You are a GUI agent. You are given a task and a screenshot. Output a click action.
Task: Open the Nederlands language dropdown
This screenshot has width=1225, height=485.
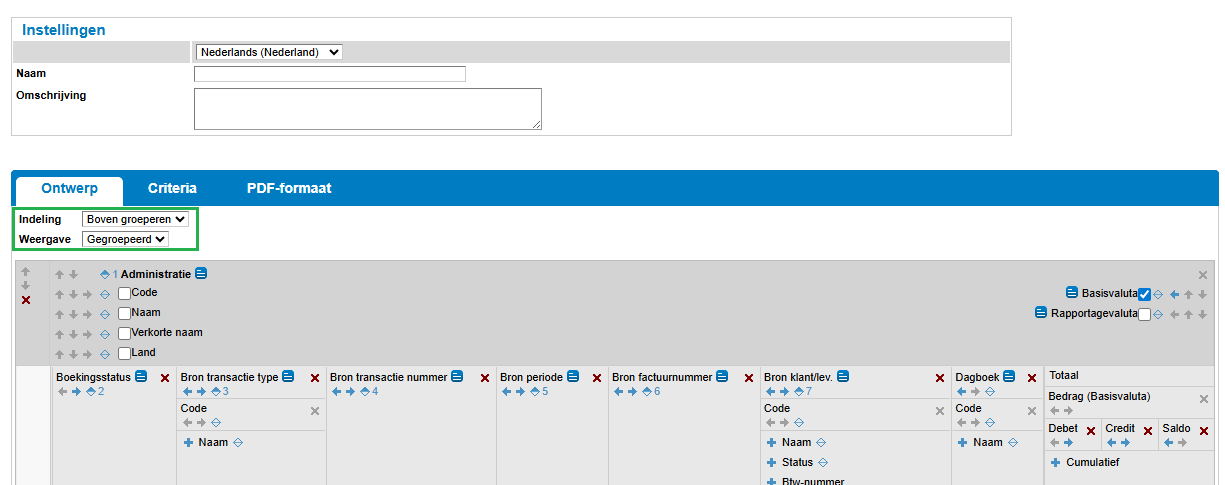(x=268, y=52)
